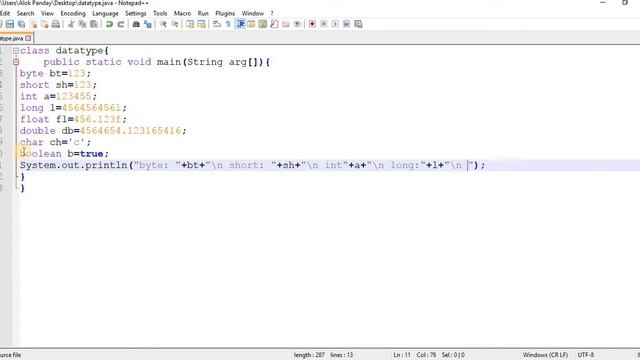Toggle synchronized vertical scrolling icon

[190, 24]
